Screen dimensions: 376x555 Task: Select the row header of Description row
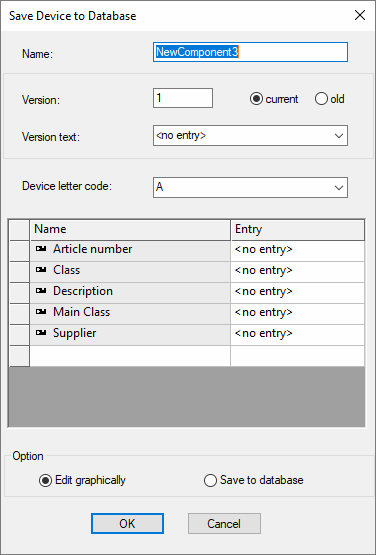pyautogui.click(x=19, y=293)
